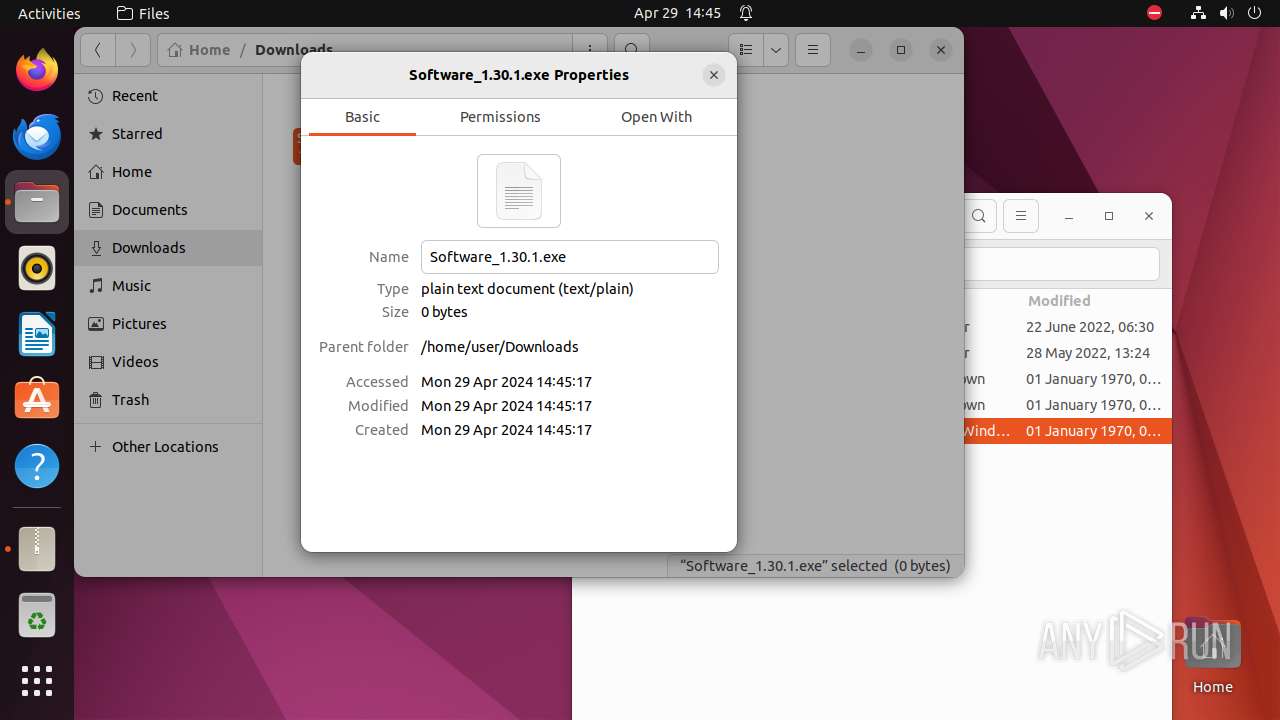
Task: Navigate forward in Files window
Action: 133,50
